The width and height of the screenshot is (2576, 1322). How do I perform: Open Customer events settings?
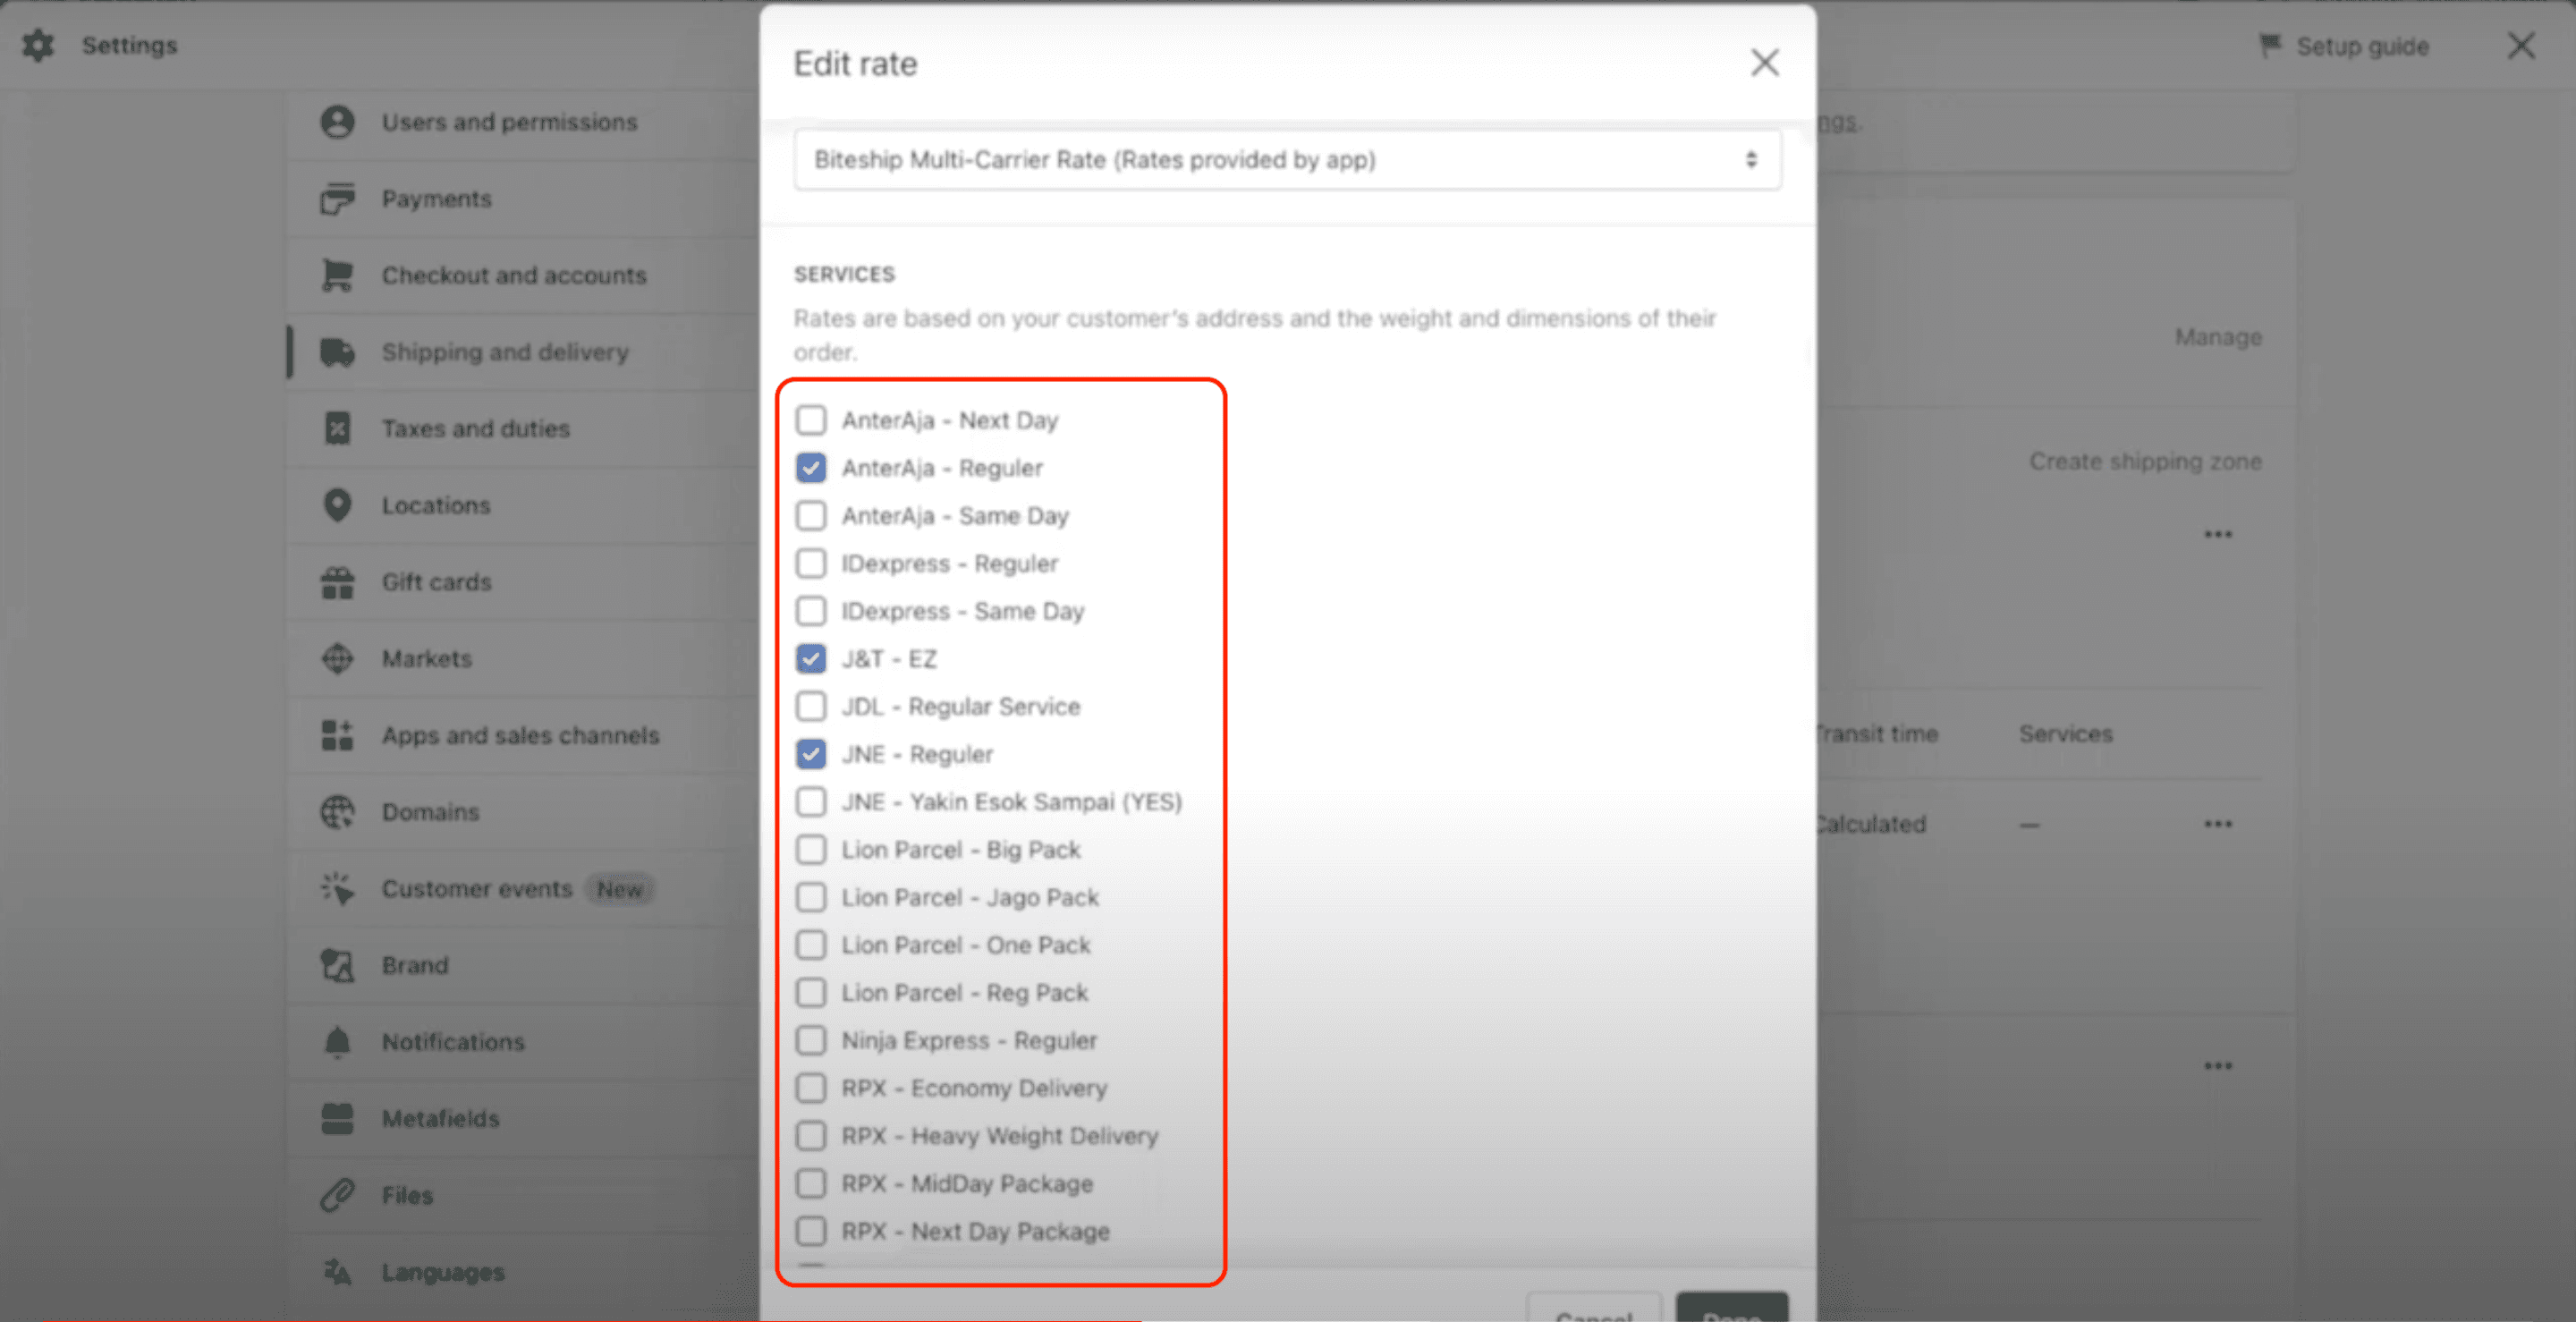pyautogui.click(x=523, y=889)
